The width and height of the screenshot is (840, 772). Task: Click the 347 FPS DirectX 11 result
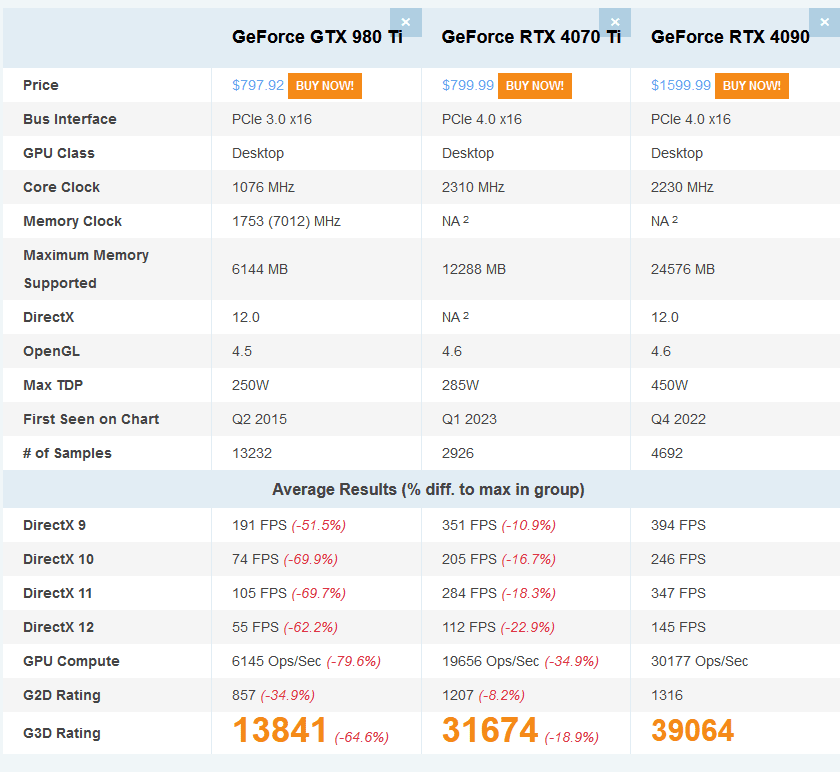(678, 593)
